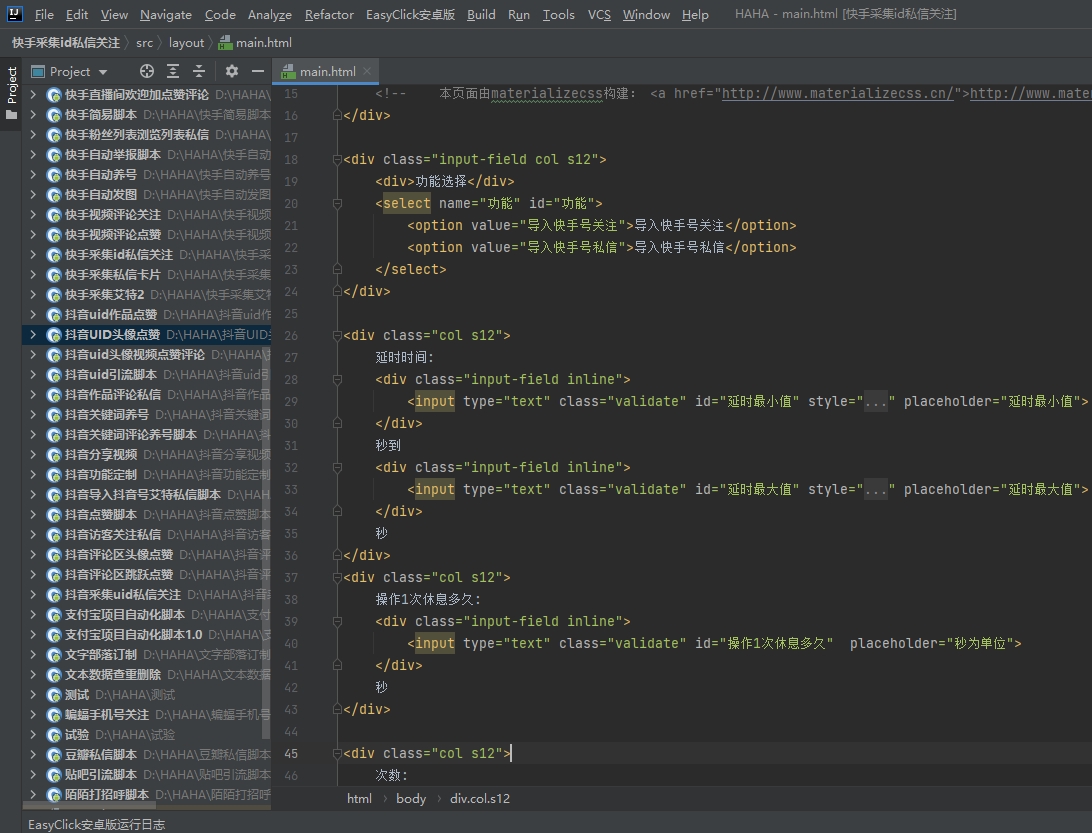
Task: Click module icon of 抖音关键词养号
Action: coord(54,415)
